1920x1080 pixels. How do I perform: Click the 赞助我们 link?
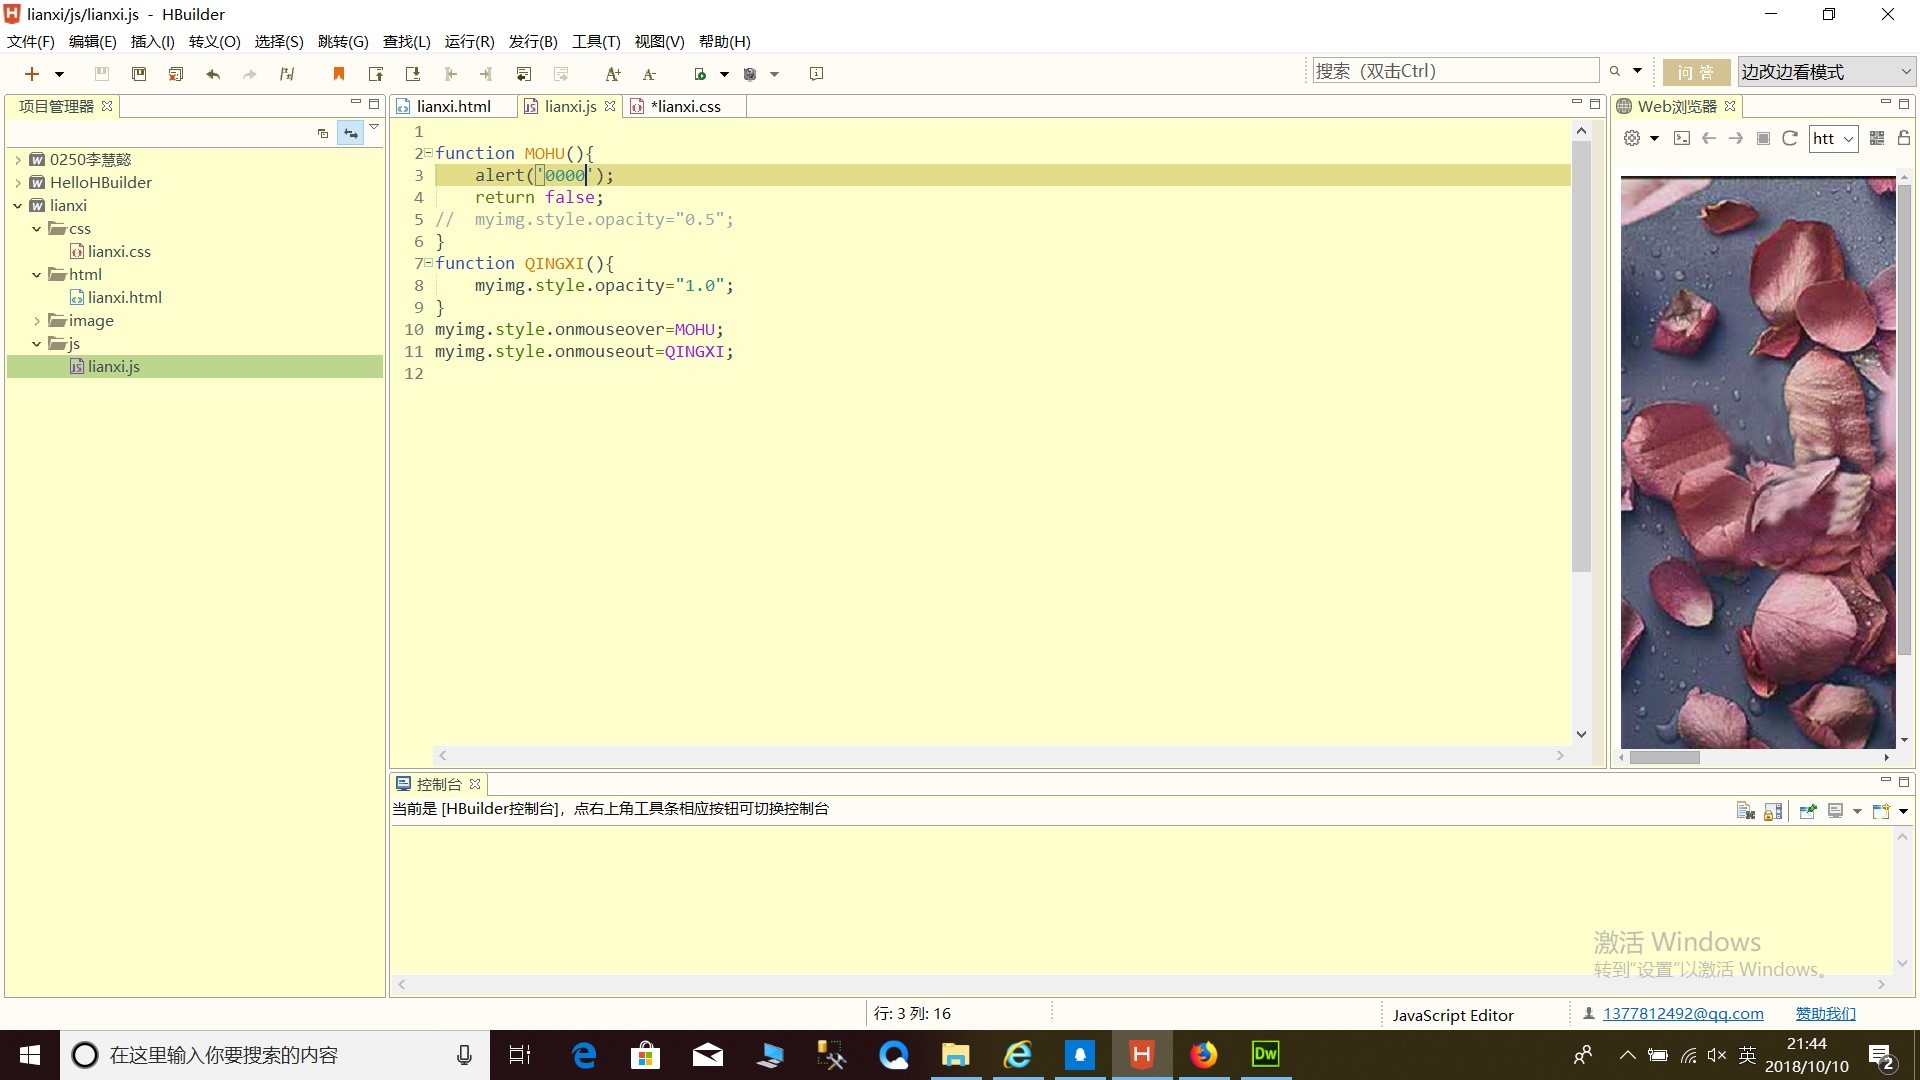point(1825,1014)
